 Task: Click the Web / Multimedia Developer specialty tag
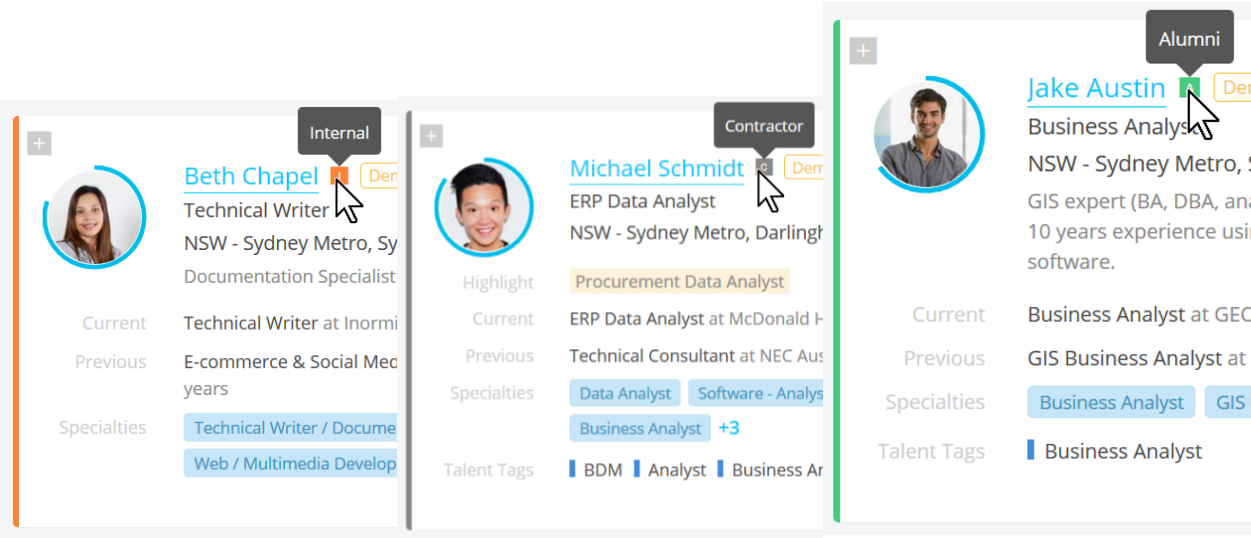click(291, 463)
